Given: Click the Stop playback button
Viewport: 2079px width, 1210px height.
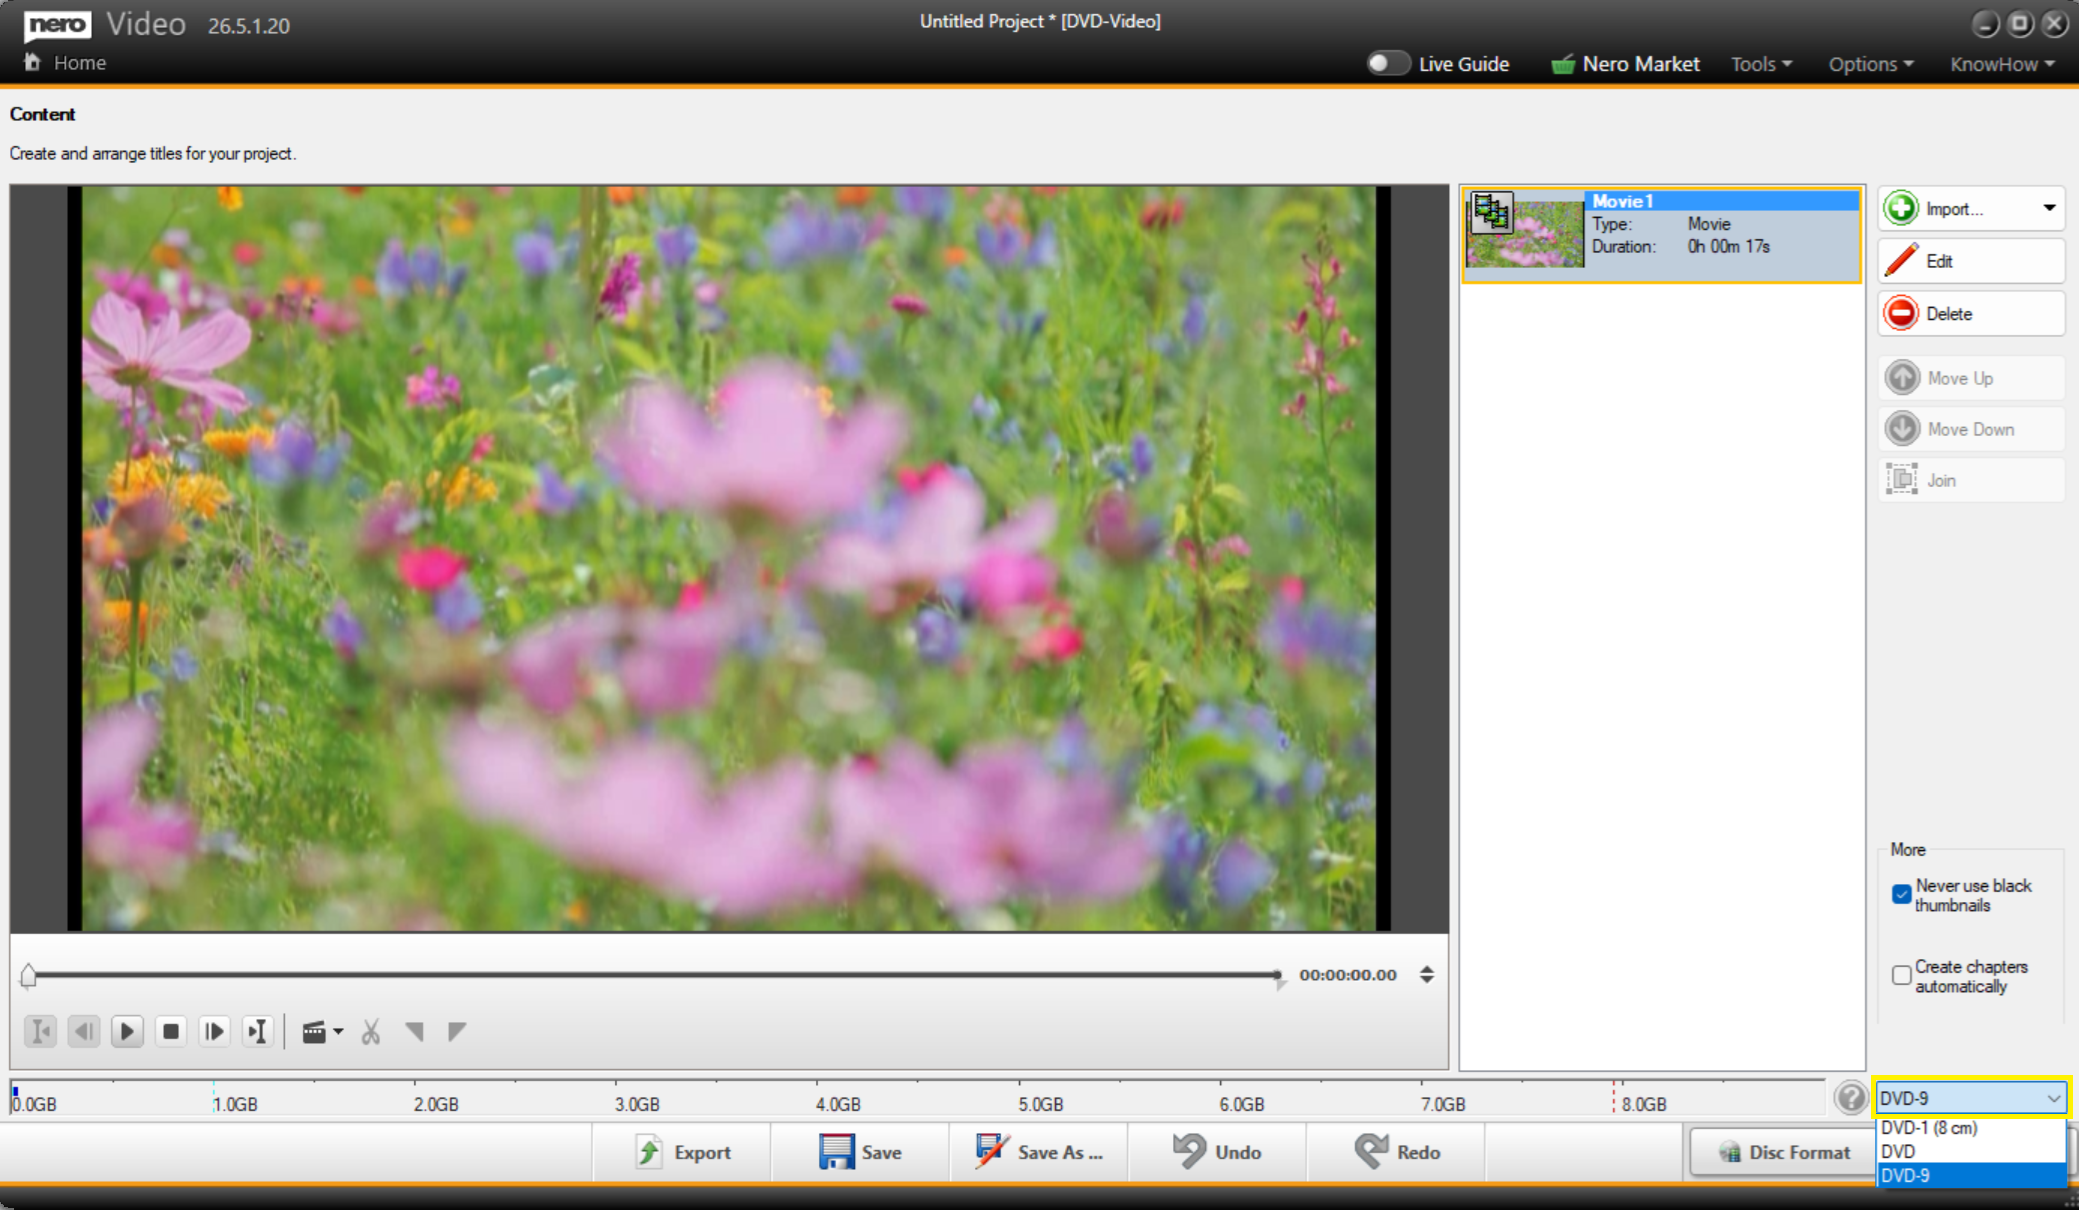Looking at the screenshot, I should (x=171, y=1031).
